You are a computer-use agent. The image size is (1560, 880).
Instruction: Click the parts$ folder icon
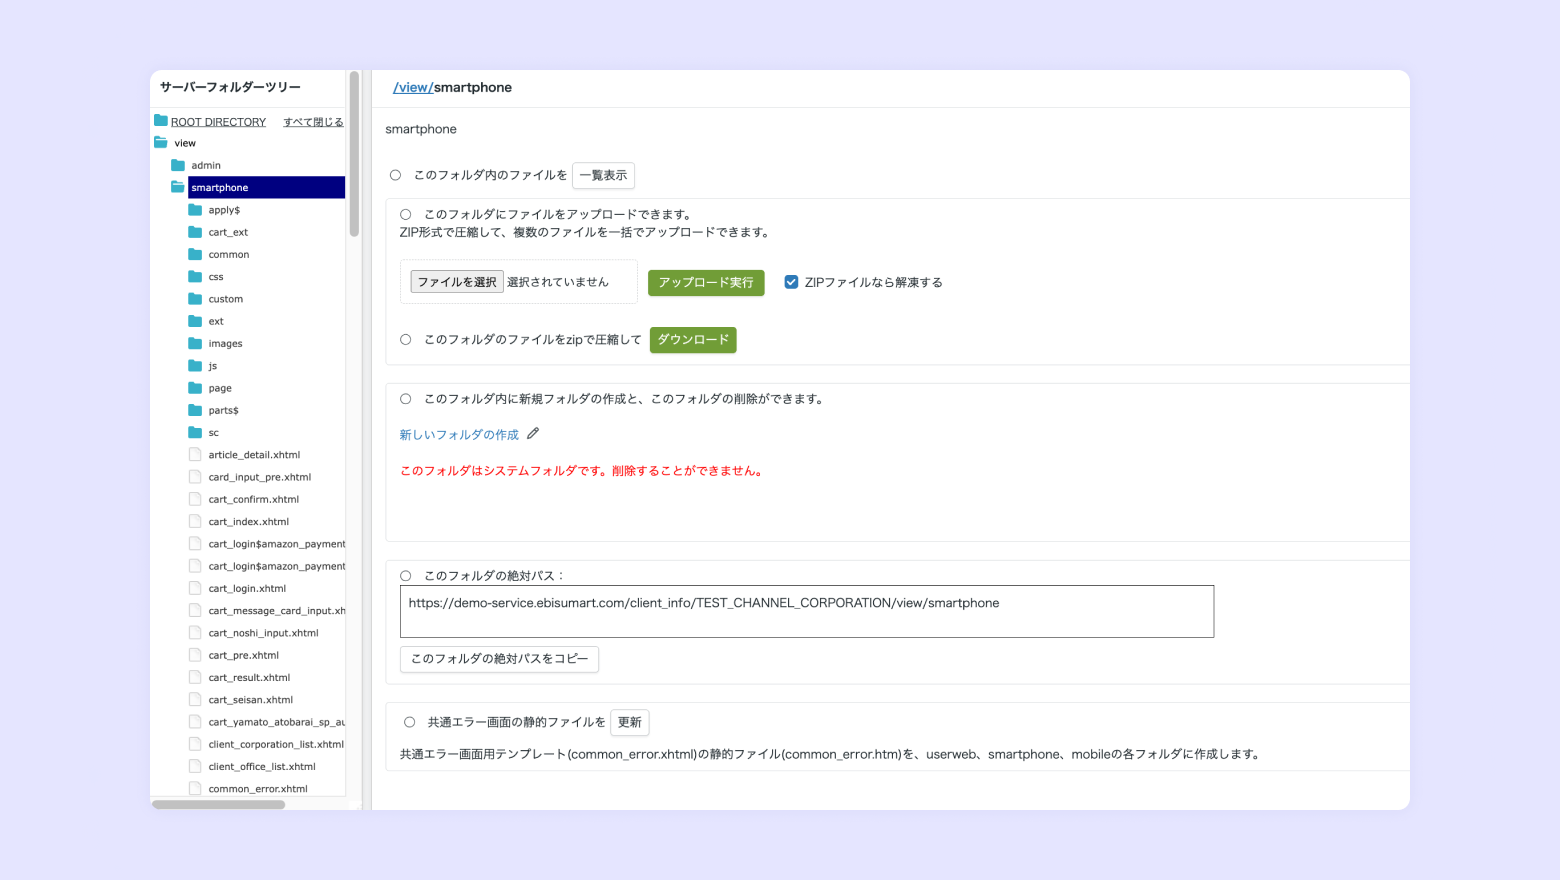(x=195, y=410)
